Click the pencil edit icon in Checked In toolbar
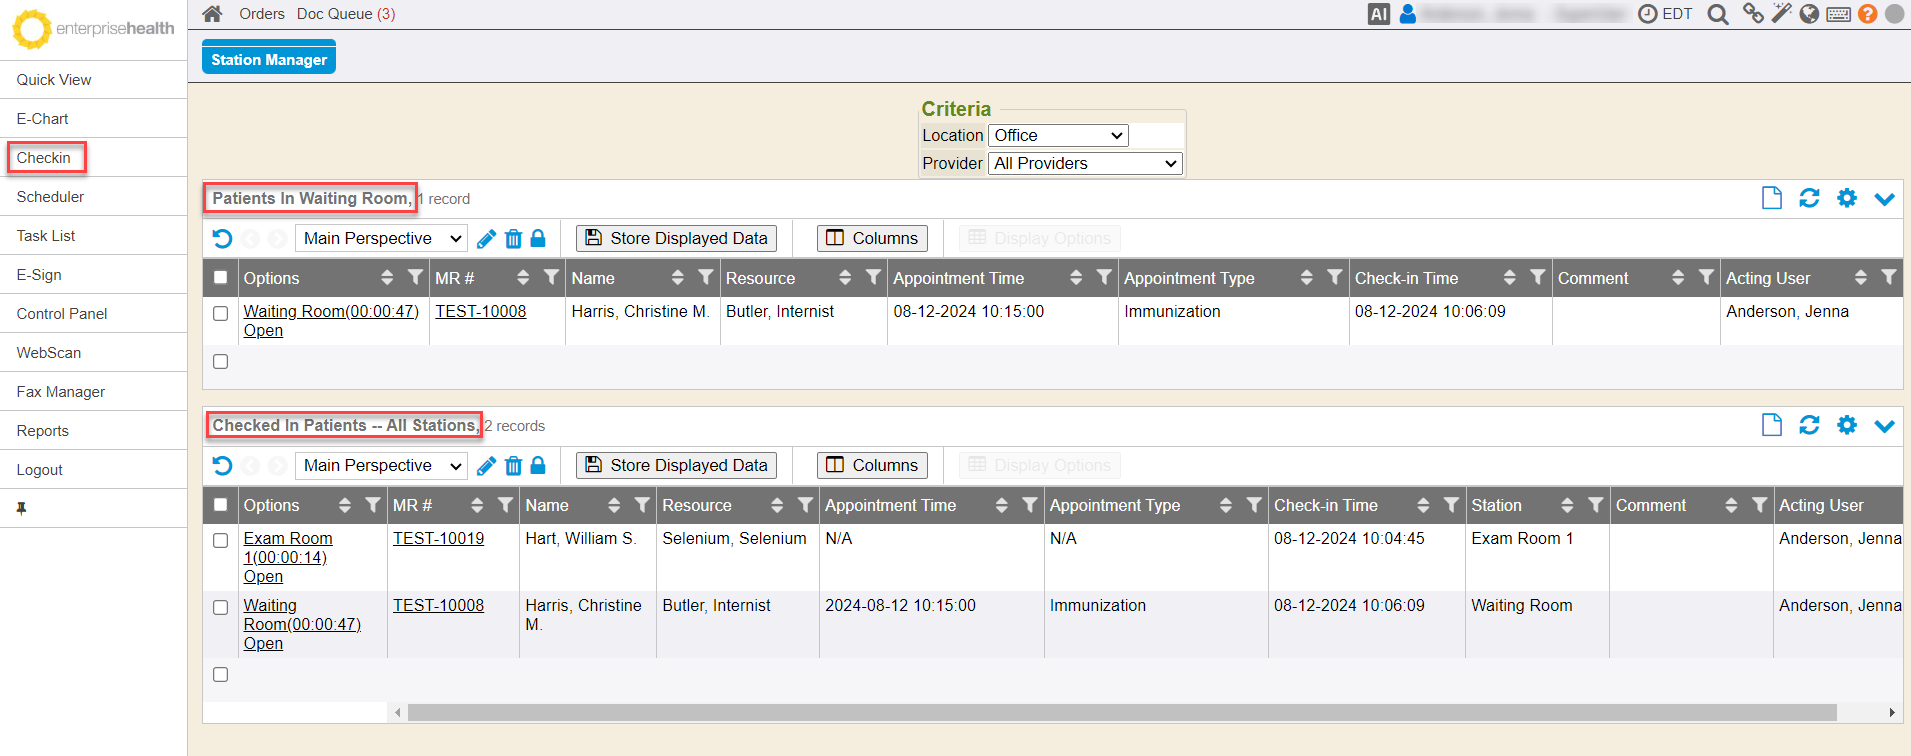 coord(486,465)
